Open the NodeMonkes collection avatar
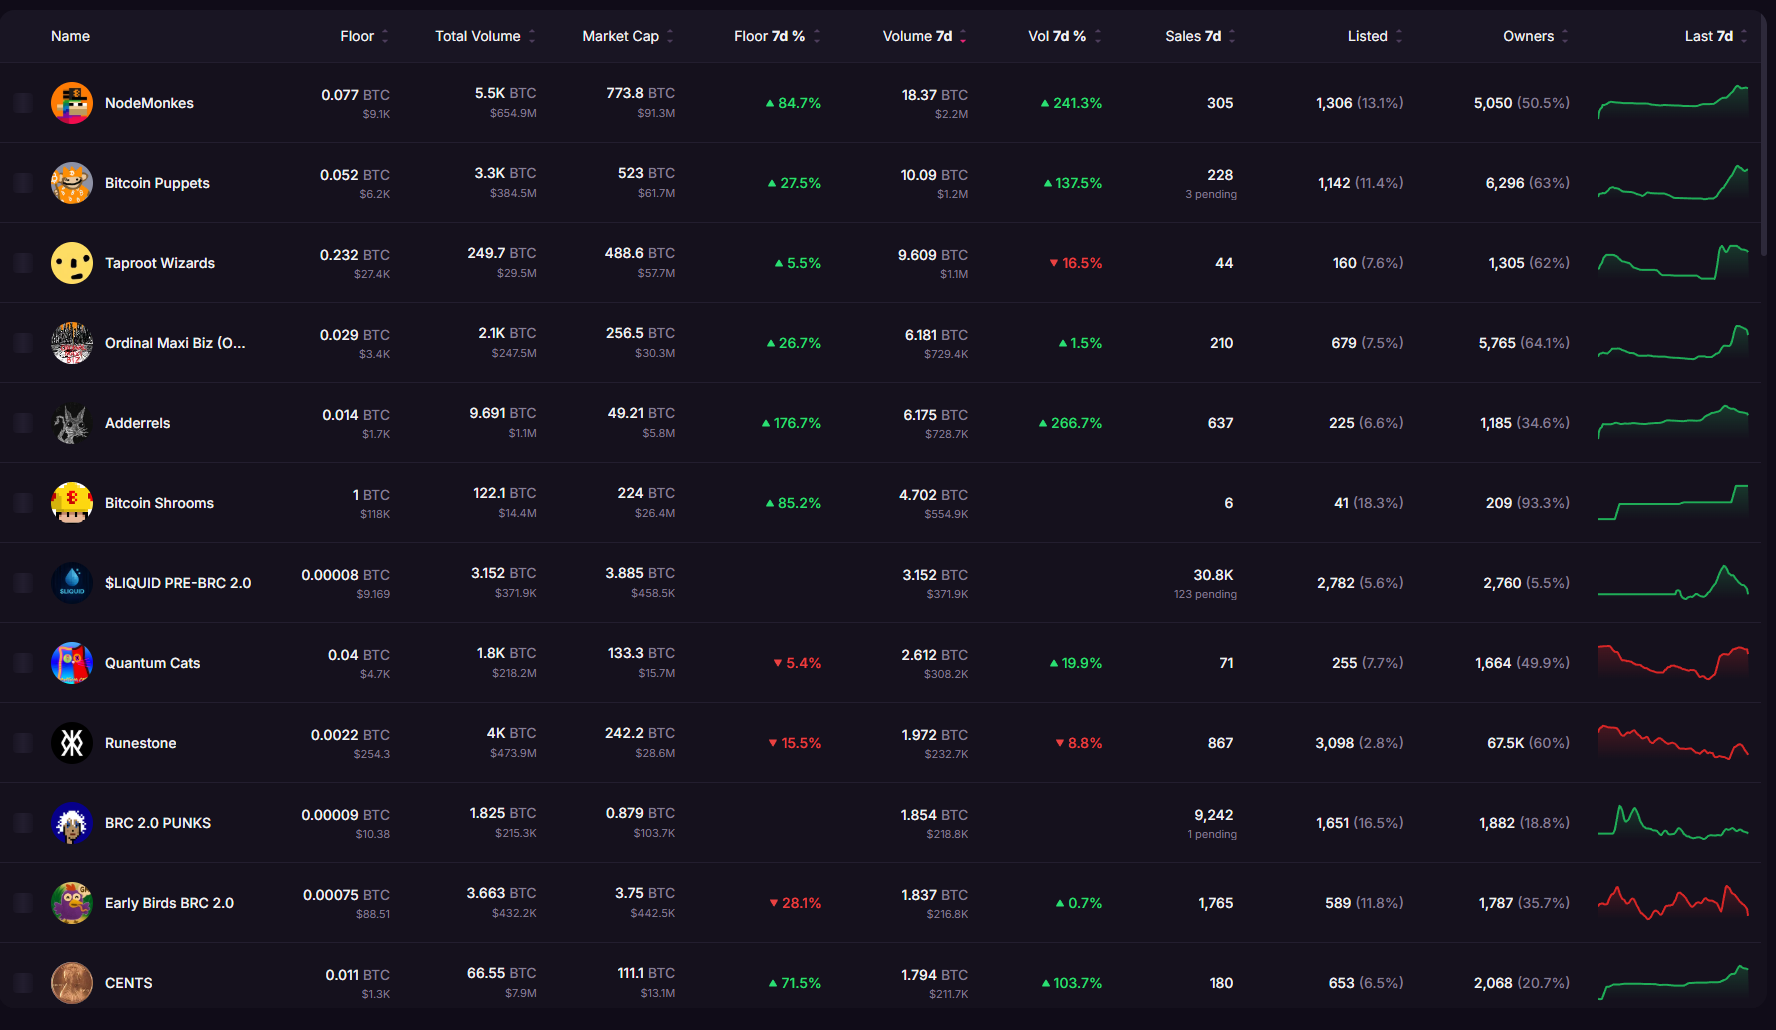The height and width of the screenshot is (1030, 1776). (72, 103)
